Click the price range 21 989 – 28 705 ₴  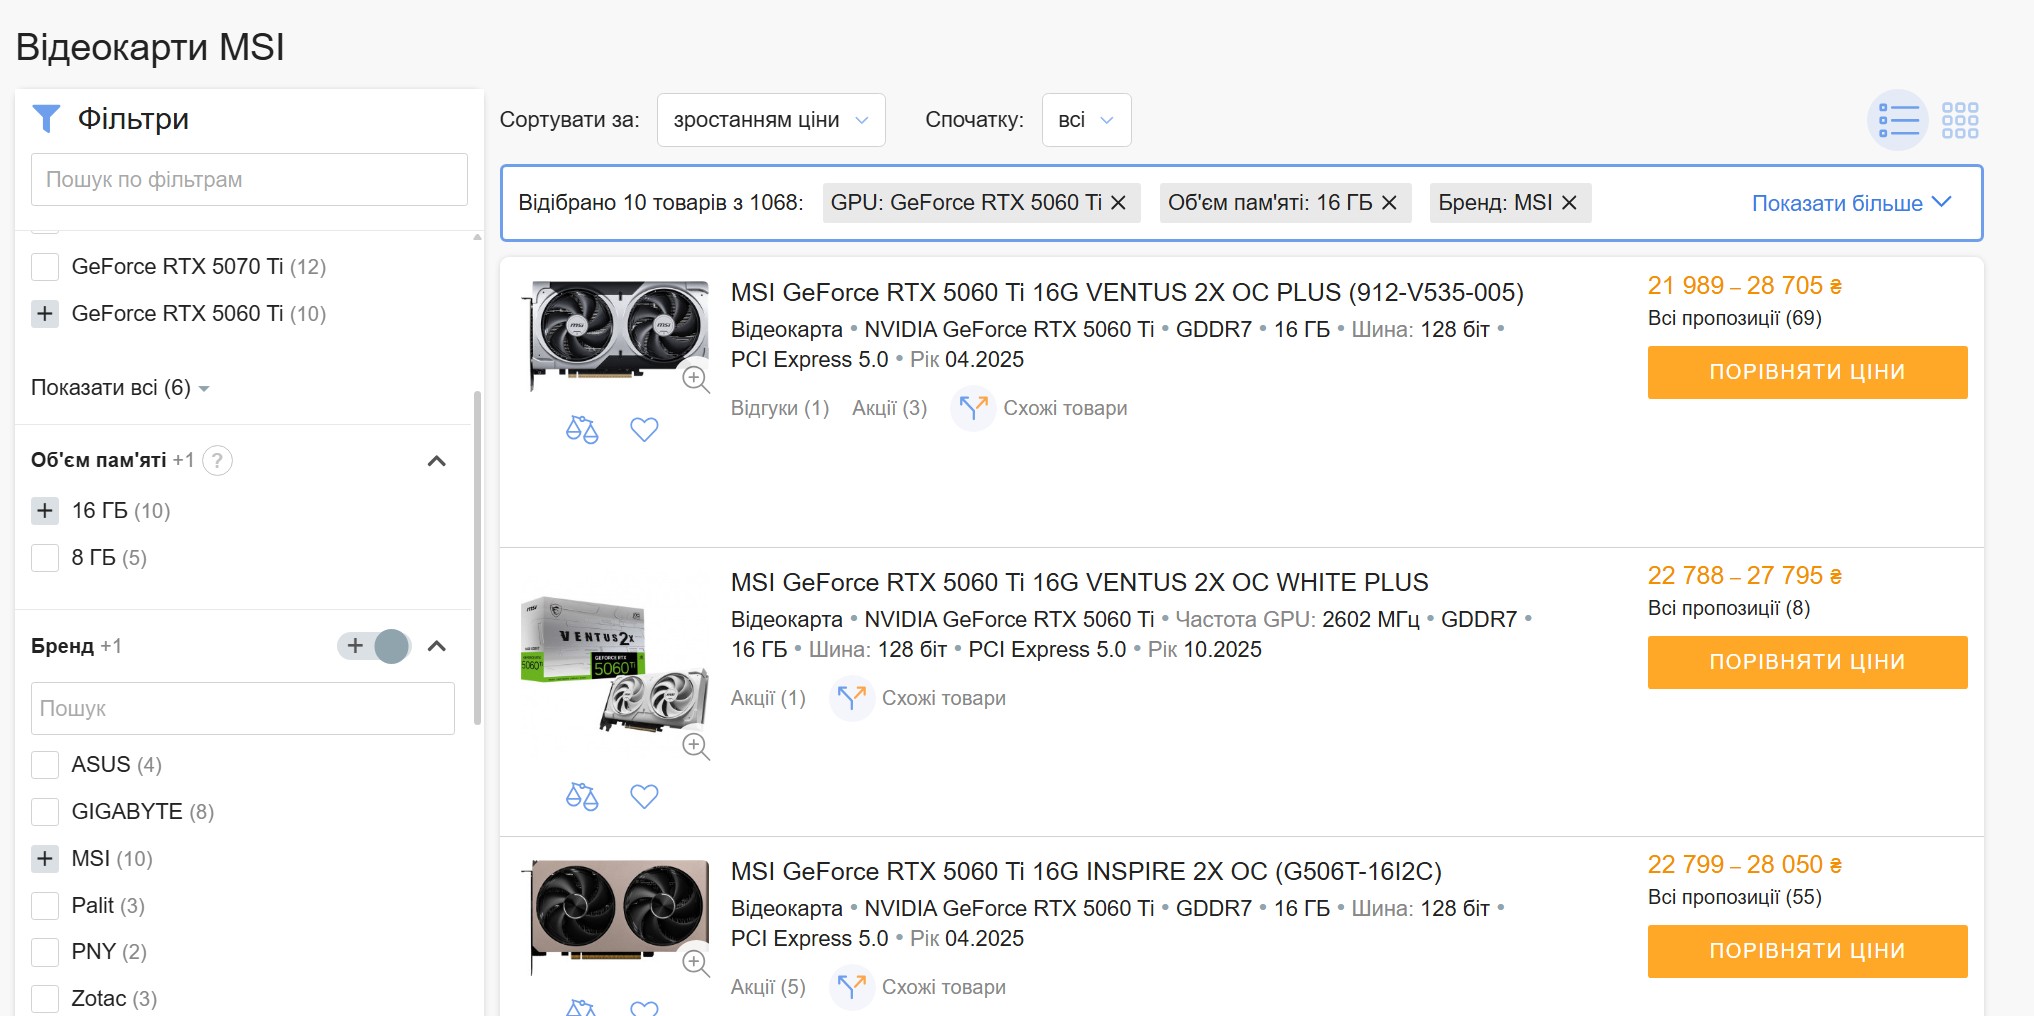[x=1744, y=286]
